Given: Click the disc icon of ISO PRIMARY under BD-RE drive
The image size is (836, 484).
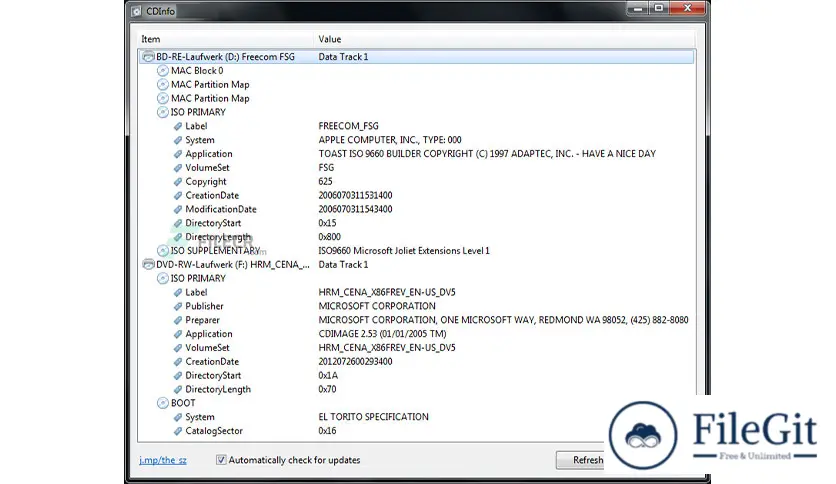Looking at the screenshot, I should tap(163, 112).
